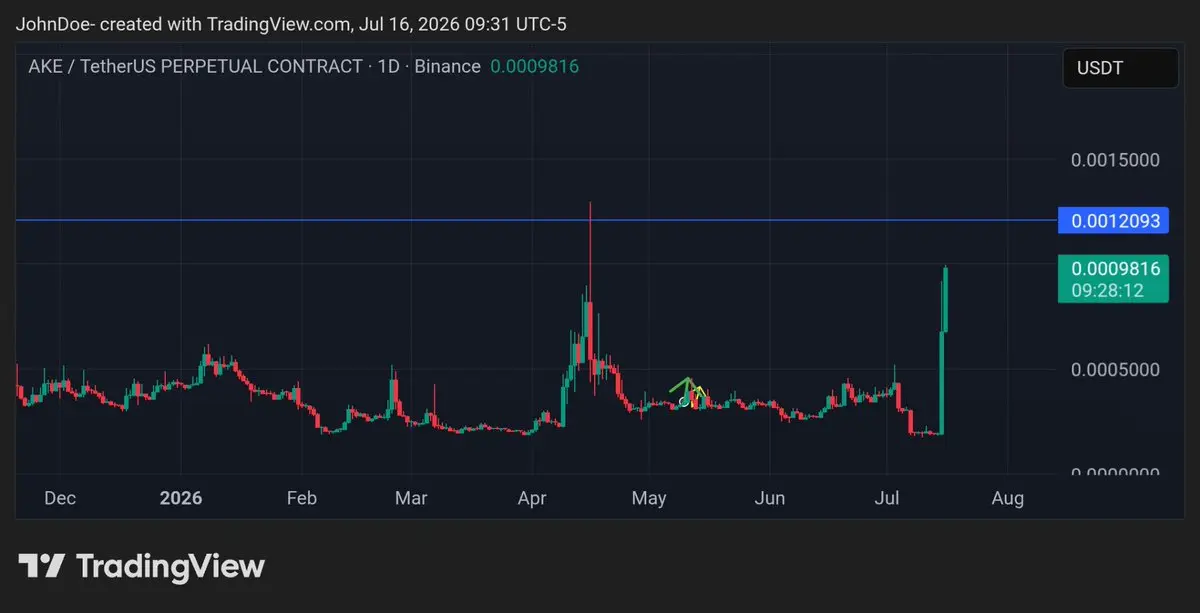
Task: Click the Jul label on time axis
Action: (887, 498)
